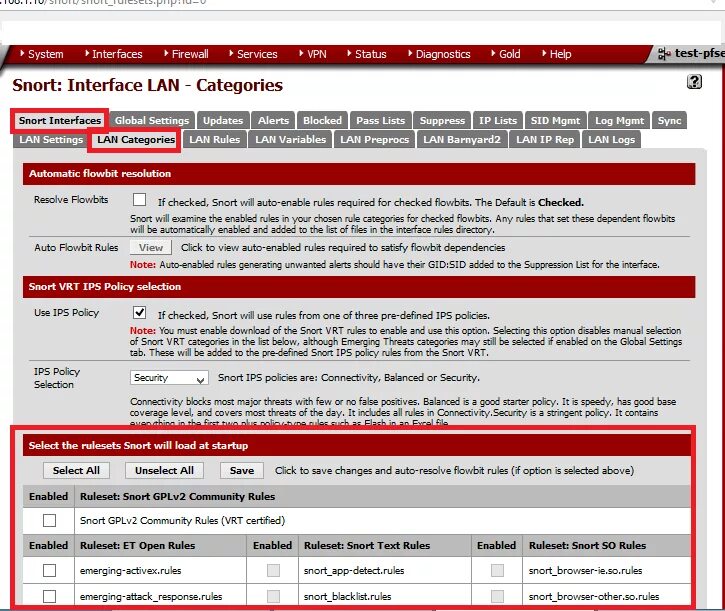Viewport: 725px width, 611px height.
Task: Switch to the LAN Variables tab
Action: pos(290,140)
